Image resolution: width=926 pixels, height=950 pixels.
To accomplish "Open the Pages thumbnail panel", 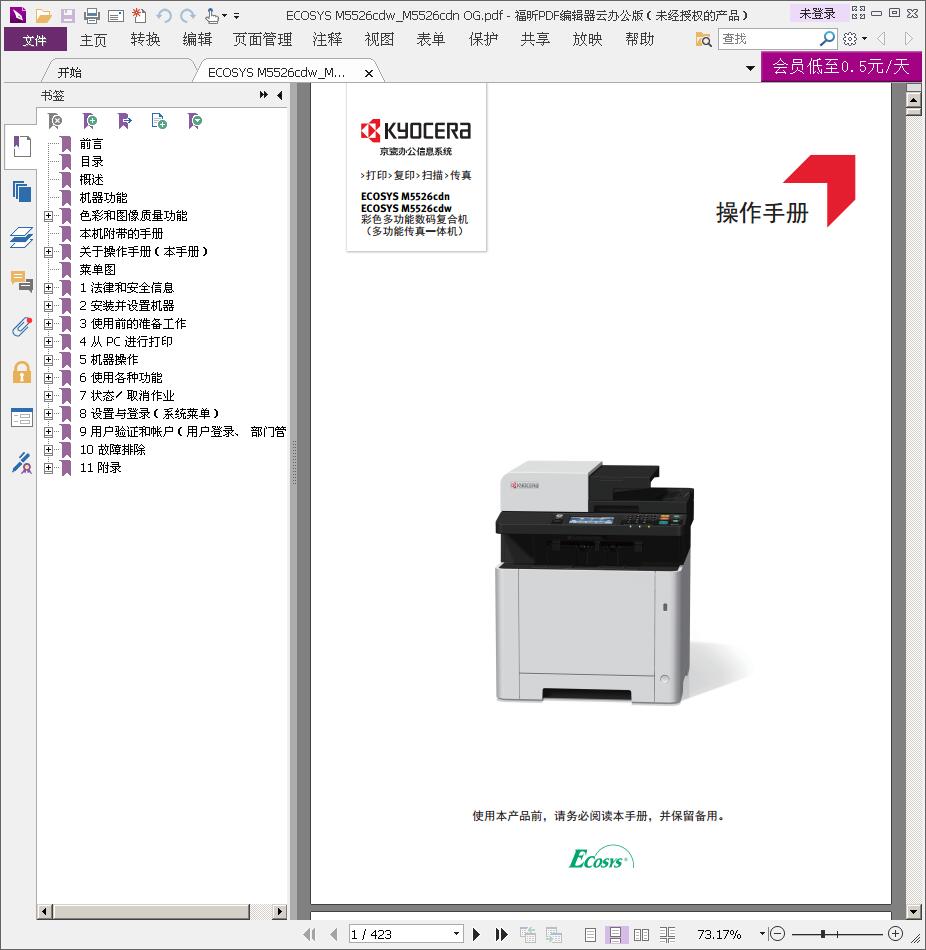I will [21, 191].
